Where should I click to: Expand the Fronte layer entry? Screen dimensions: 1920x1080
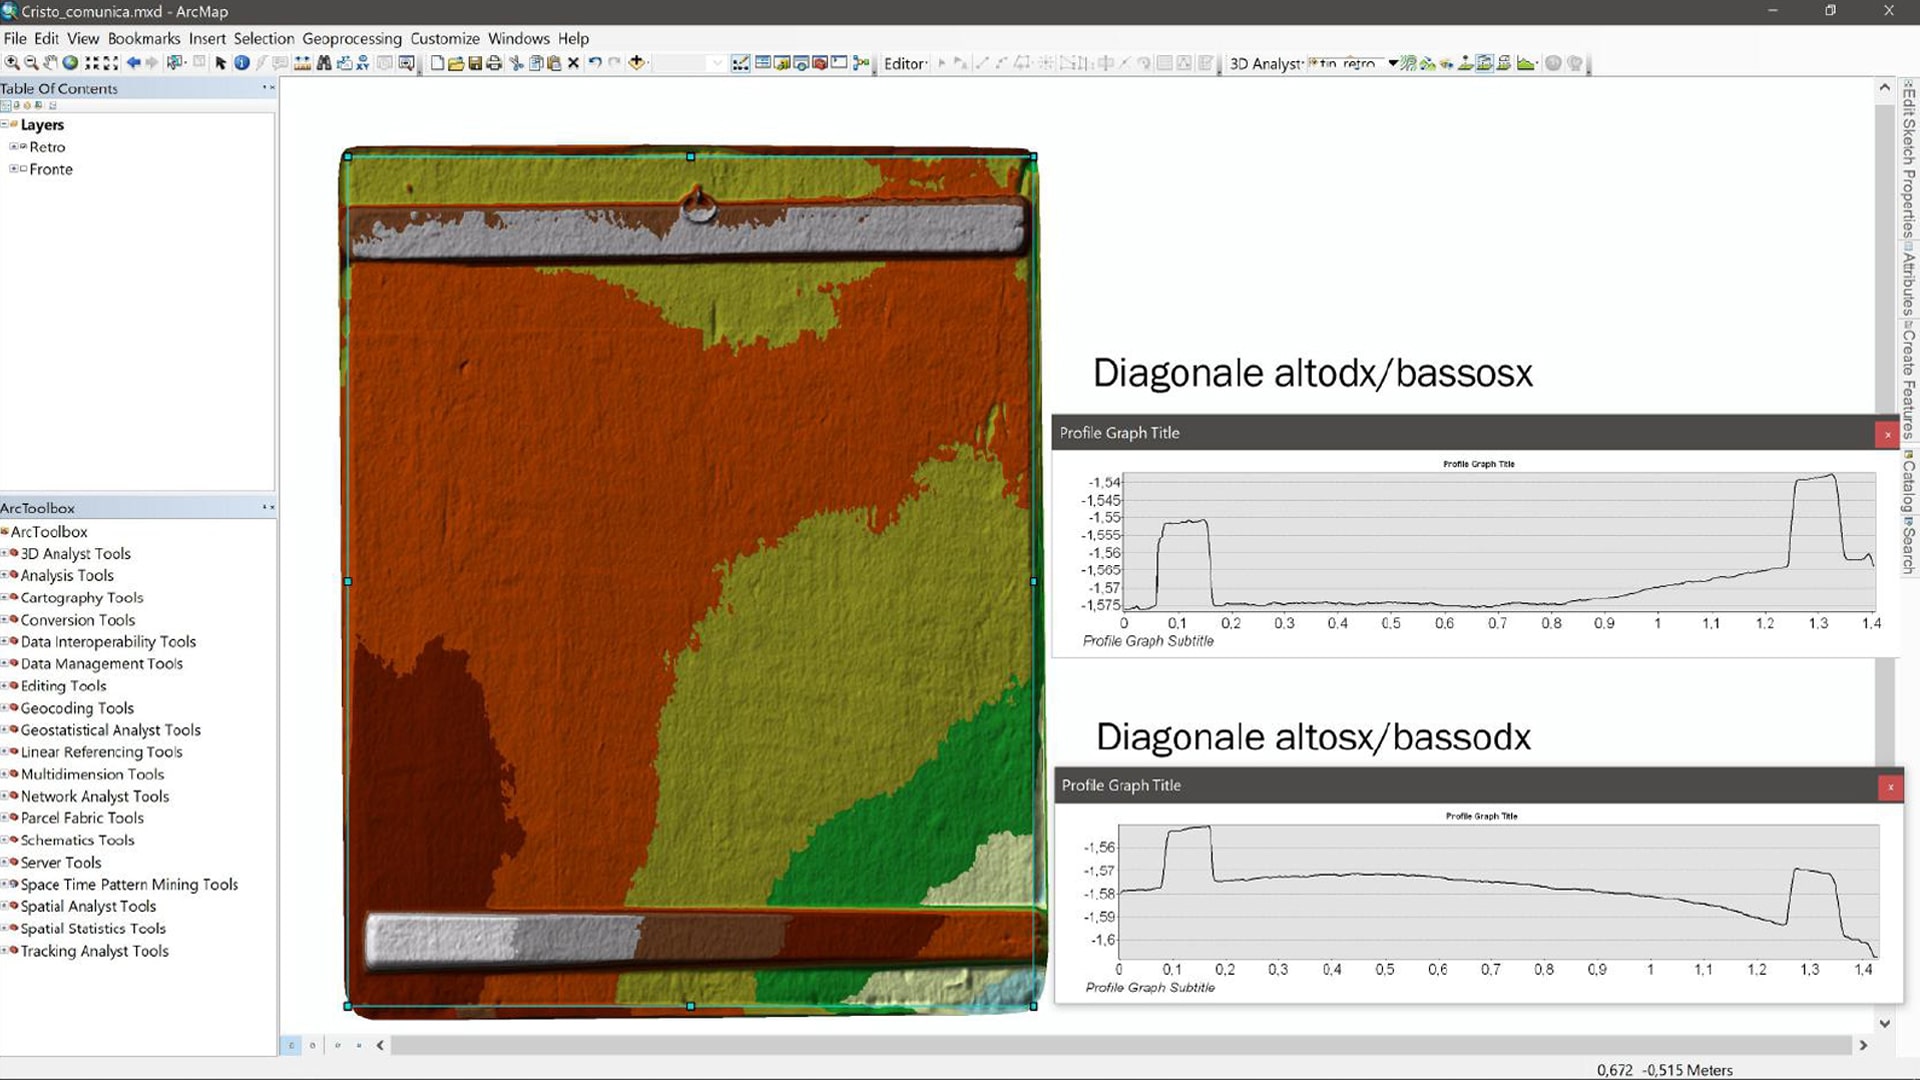tap(13, 169)
